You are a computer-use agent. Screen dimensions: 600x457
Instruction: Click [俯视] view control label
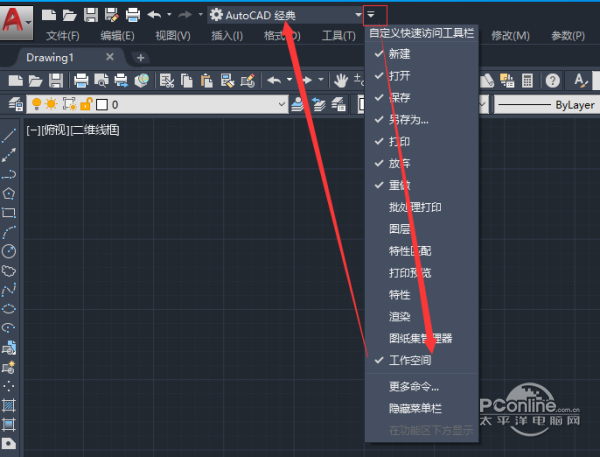pyautogui.click(x=55, y=131)
